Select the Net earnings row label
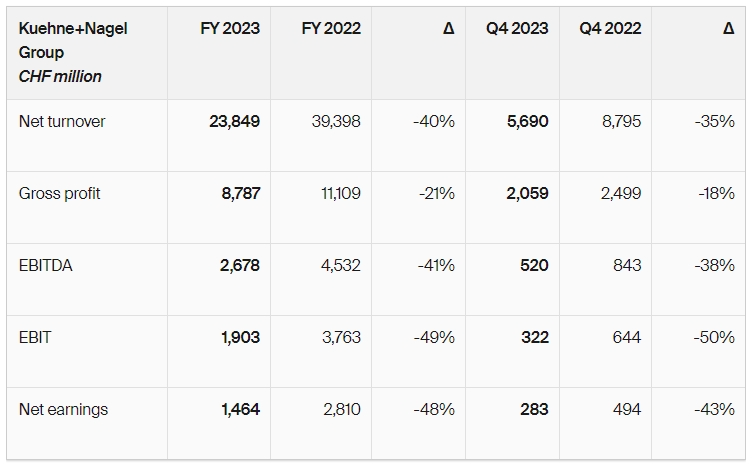This screenshot has width=752, height=469. click(63, 410)
